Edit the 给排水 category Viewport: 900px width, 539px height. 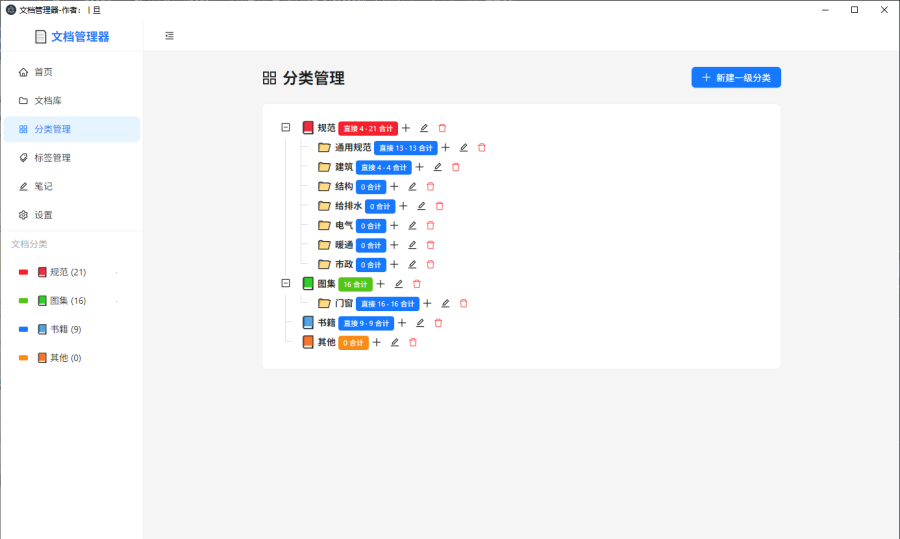(x=421, y=206)
